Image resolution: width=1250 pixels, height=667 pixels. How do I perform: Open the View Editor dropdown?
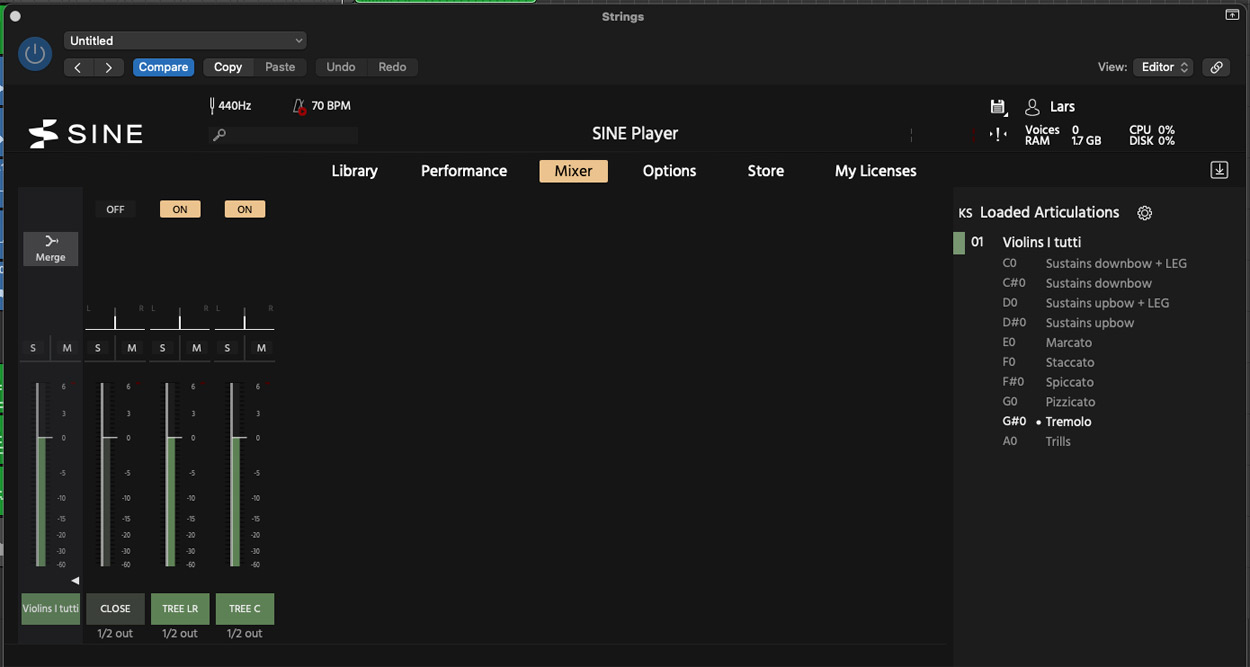coord(1164,67)
